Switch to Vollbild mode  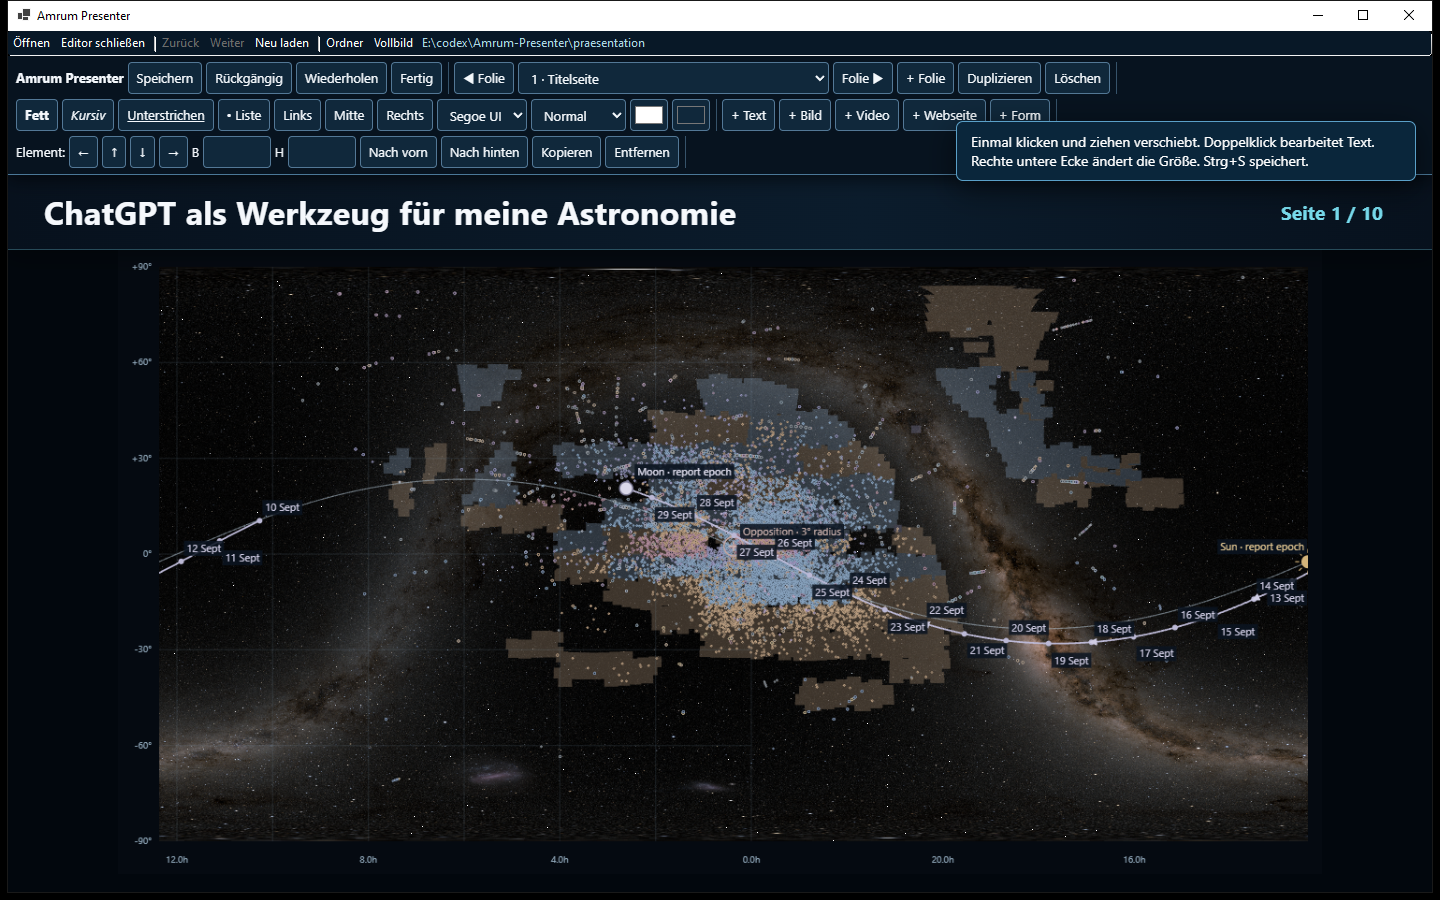click(393, 43)
